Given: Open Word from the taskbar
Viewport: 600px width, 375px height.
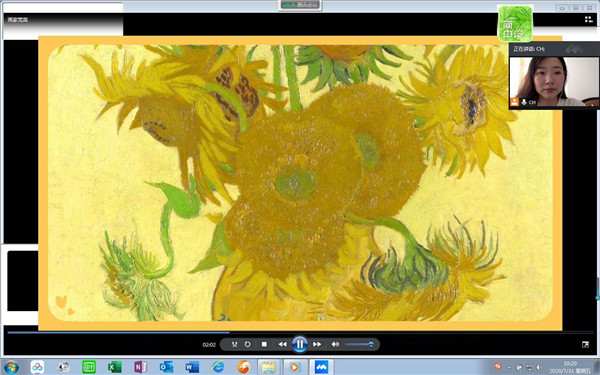Looking at the screenshot, I should [x=192, y=367].
